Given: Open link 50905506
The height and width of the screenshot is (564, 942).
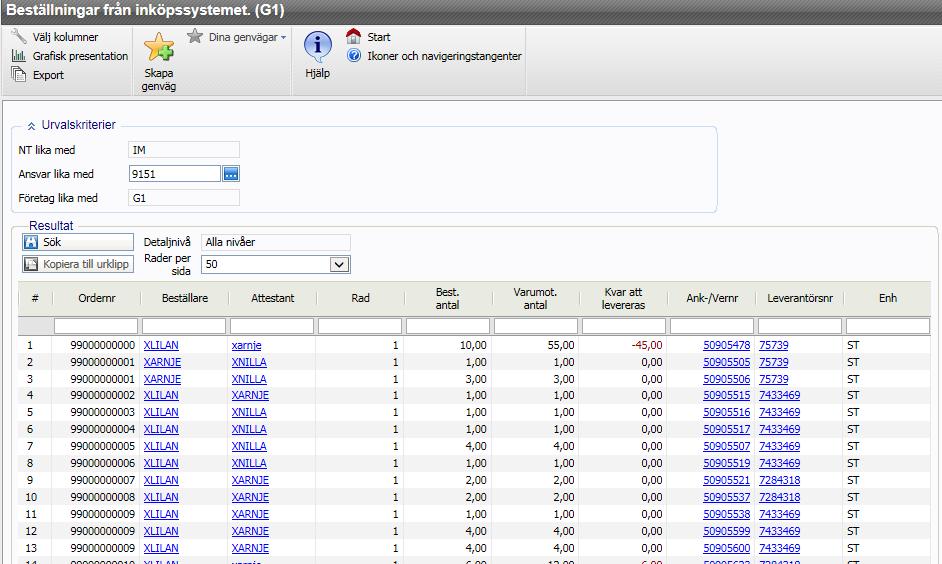Looking at the screenshot, I should pyautogui.click(x=726, y=379).
